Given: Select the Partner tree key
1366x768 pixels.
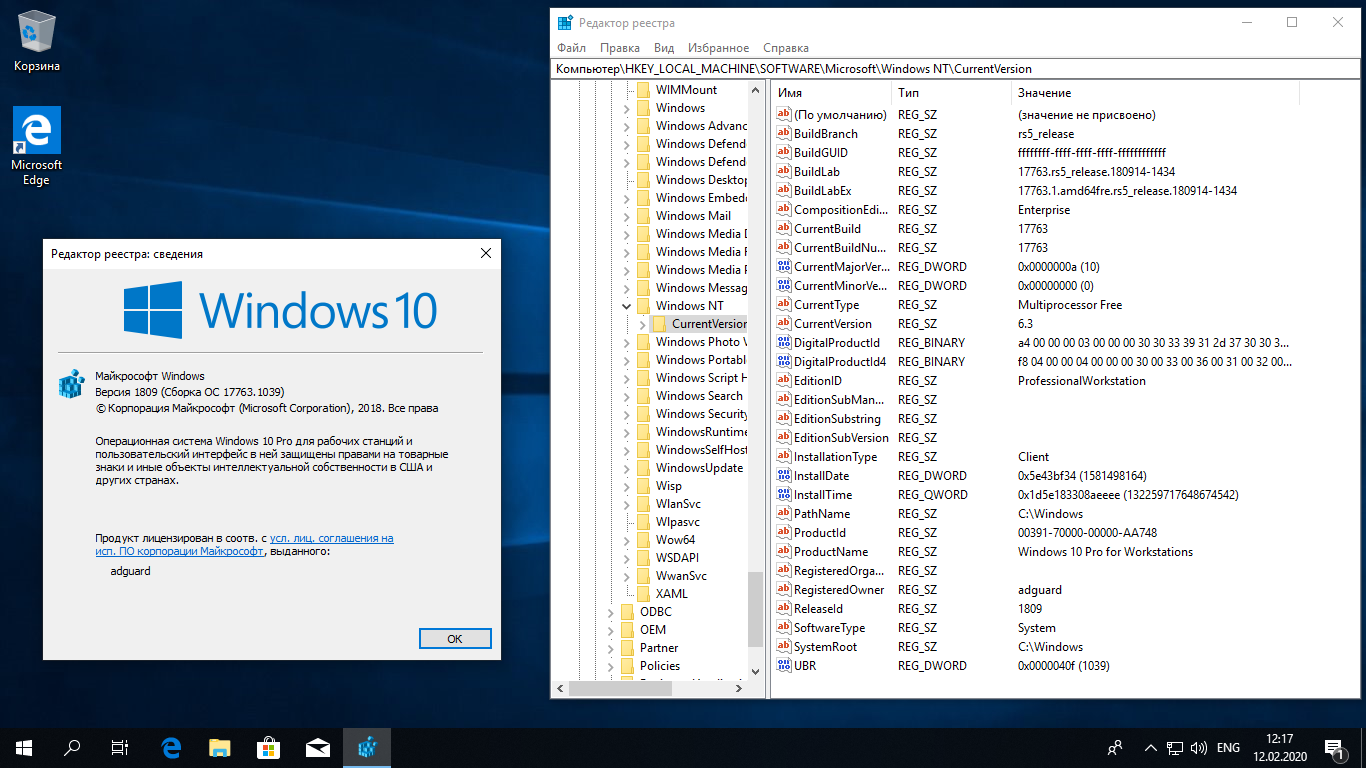Looking at the screenshot, I should [659, 648].
